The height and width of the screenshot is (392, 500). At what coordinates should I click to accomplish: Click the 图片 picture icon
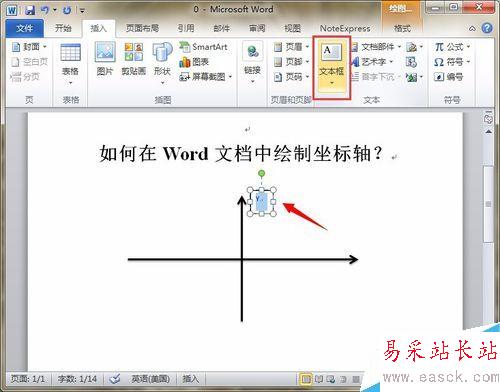click(x=105, y=59)
